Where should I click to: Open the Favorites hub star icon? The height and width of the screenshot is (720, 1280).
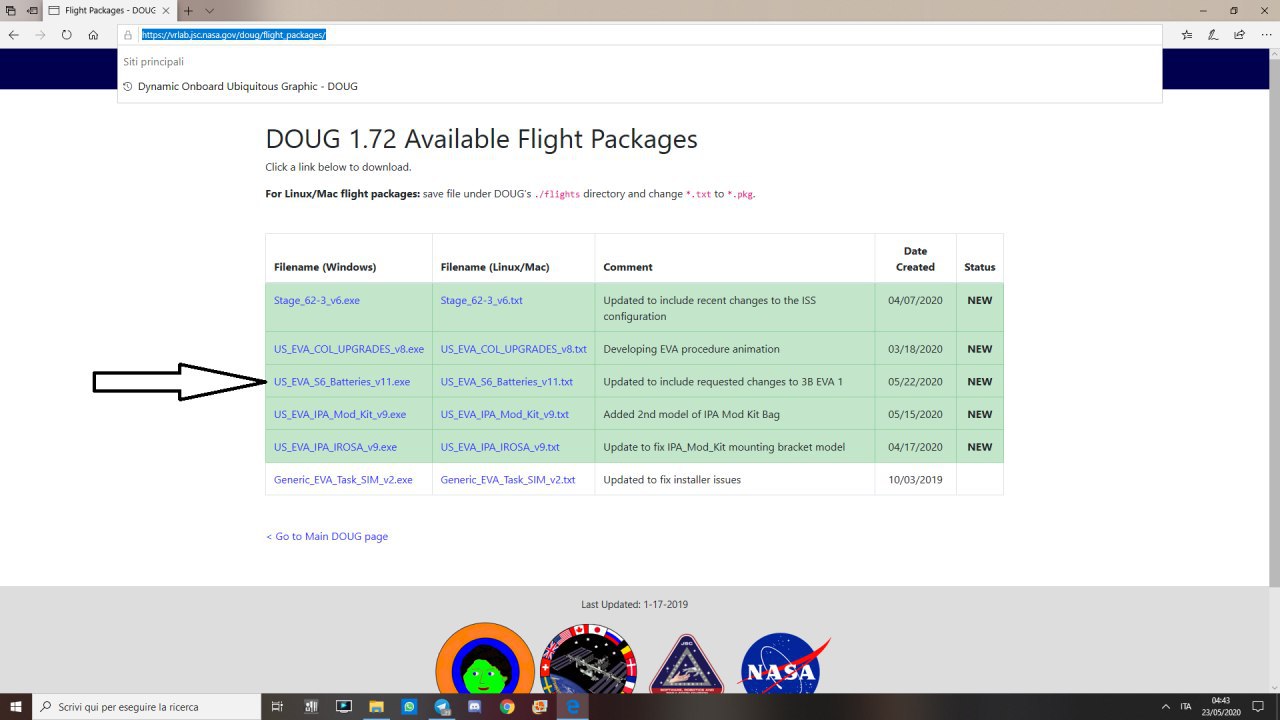[x=1186, y=34]
